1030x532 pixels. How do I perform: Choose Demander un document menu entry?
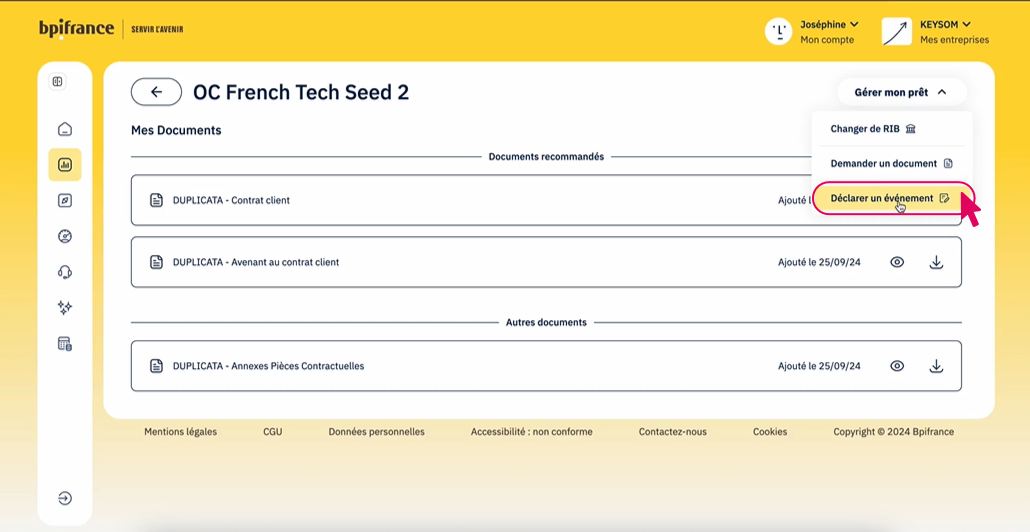[x=891, y=163]
